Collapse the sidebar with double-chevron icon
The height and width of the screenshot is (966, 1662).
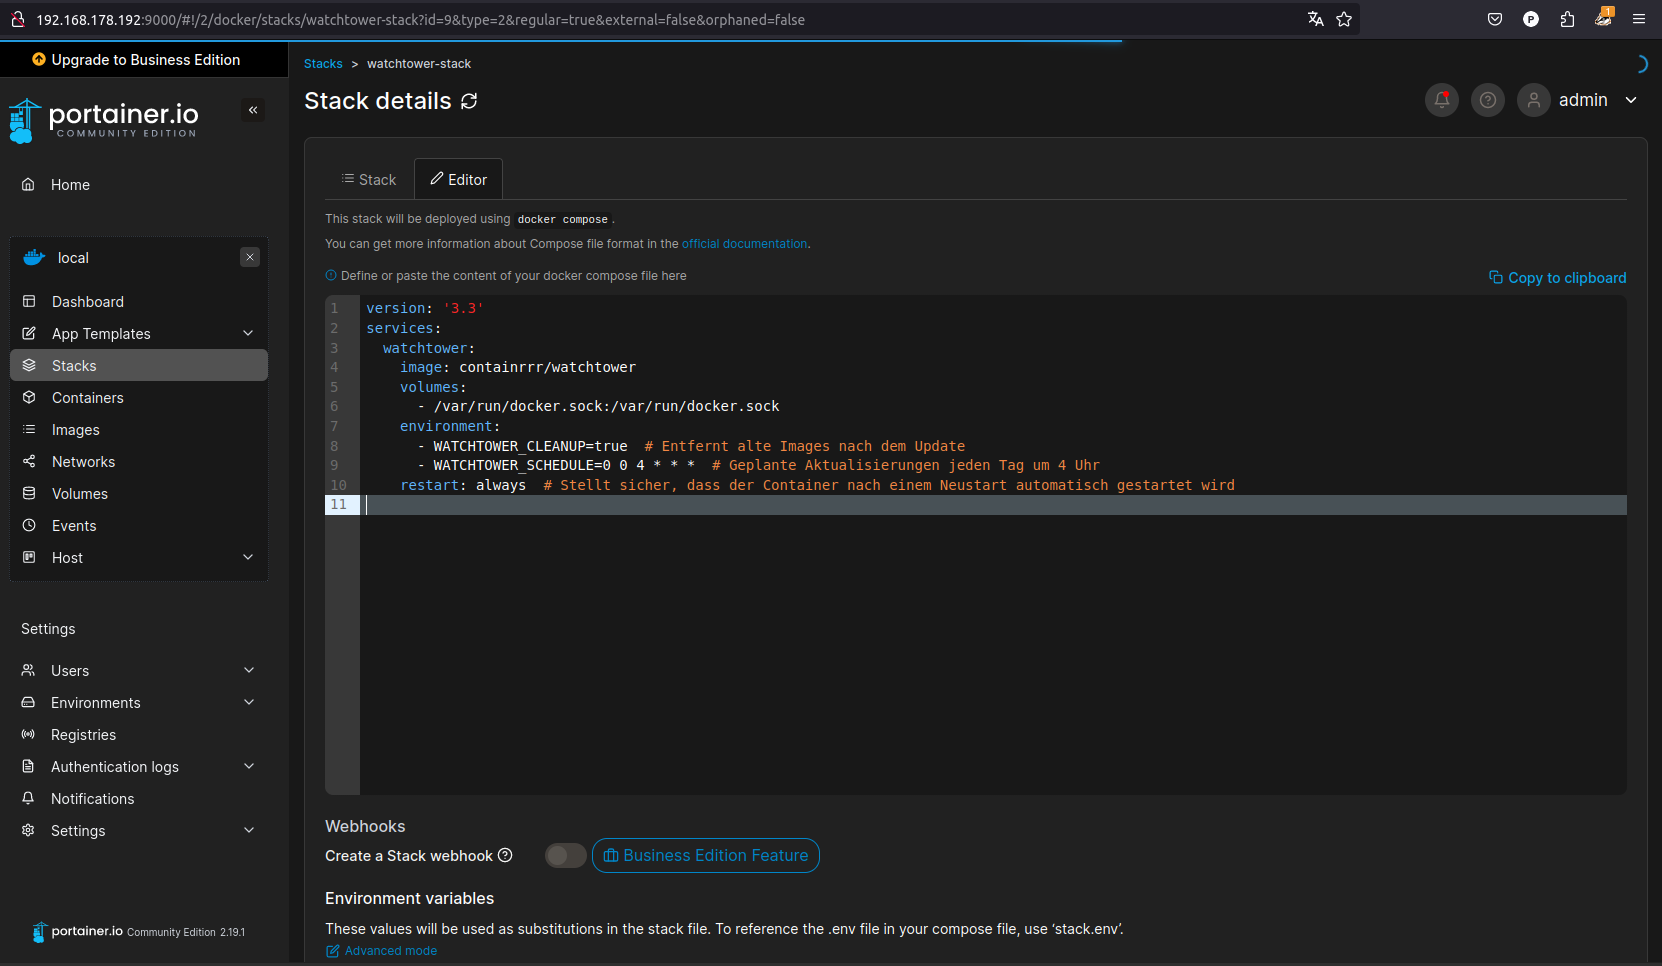(x=253, y=110)
